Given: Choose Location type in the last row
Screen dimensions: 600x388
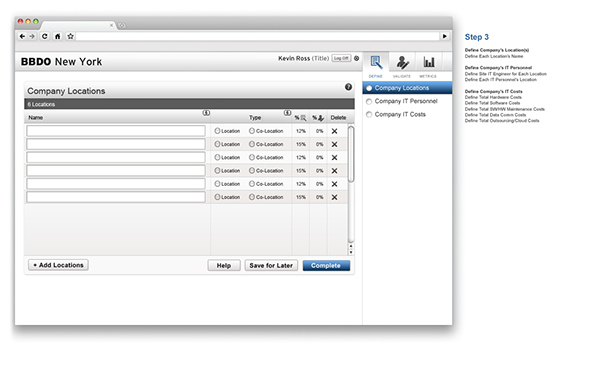Looking at the screenshot, I should [217, 197].
